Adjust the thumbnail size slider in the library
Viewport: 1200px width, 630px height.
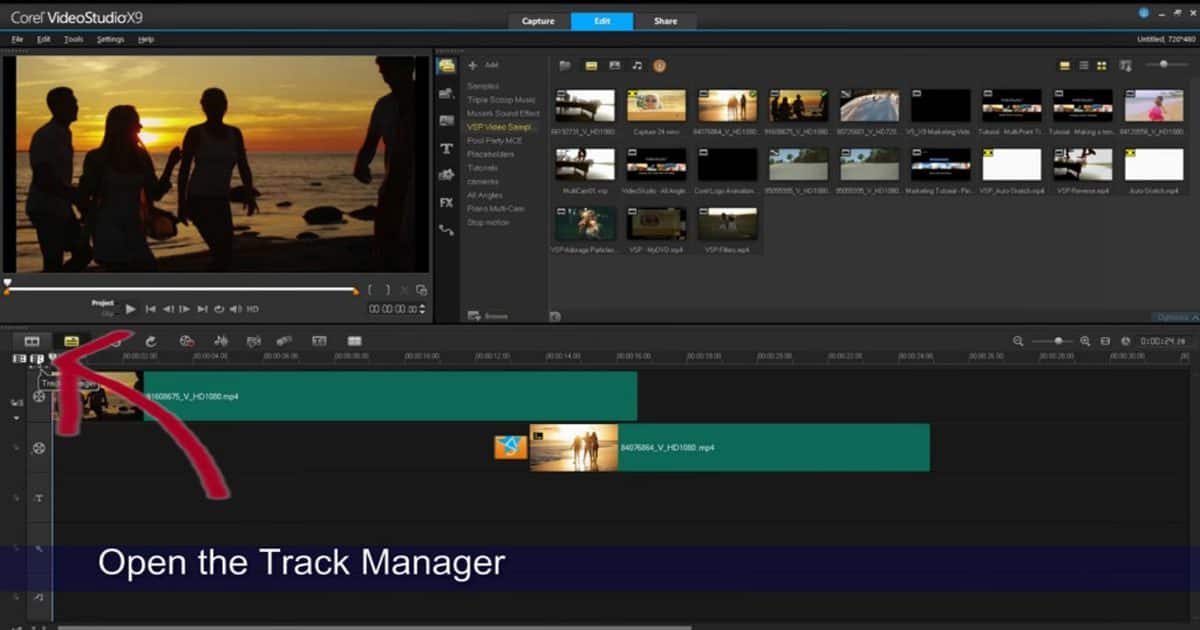click(1162, 66)
